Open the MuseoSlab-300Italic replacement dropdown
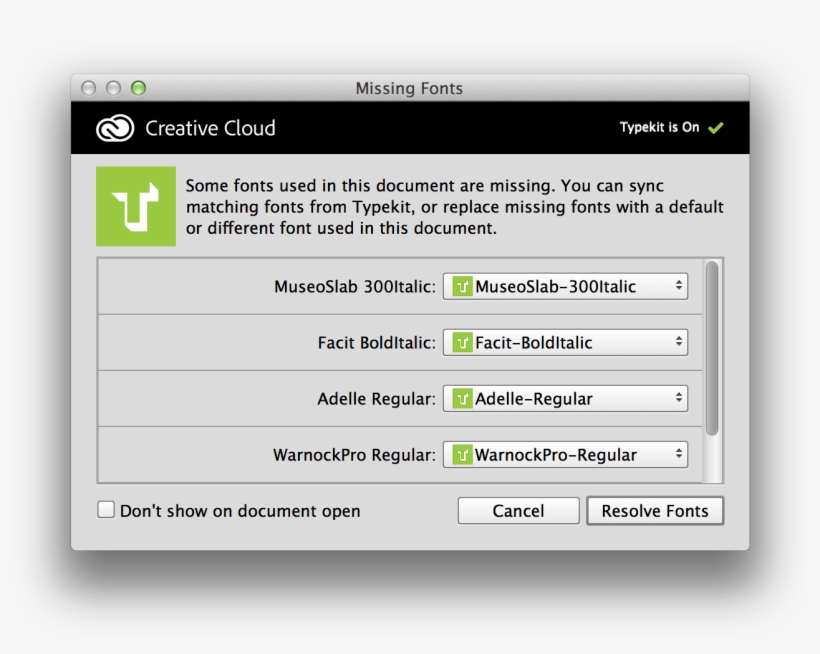Viewport: 820px width, 654px height. coord(565,286)
